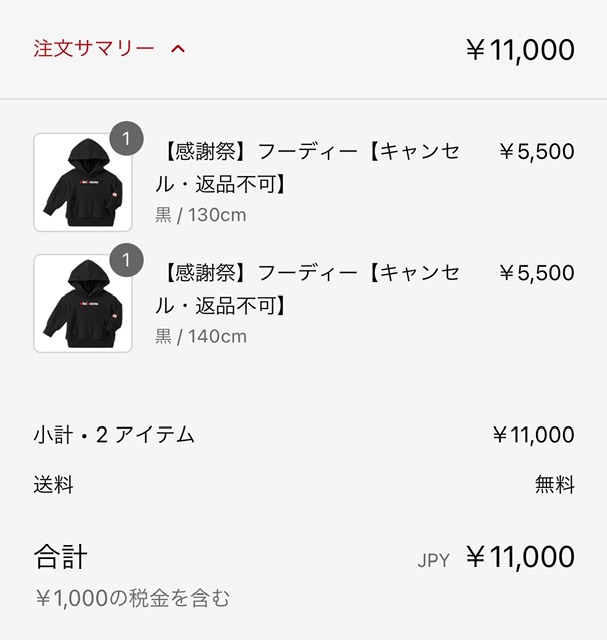Click the ¥11,000 total in the header
The image size is (607, 640).
pyautogui.click(x=520, y=49)
